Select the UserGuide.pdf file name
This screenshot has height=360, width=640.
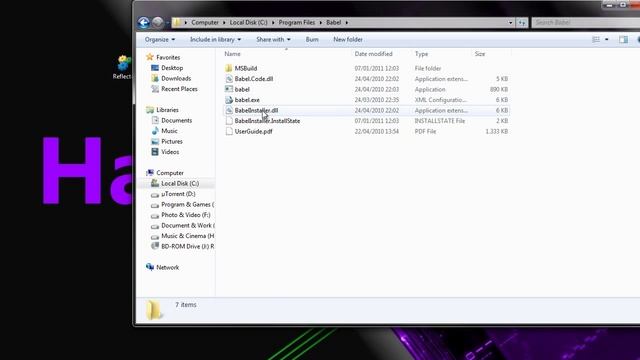click(x=253, y=131)
